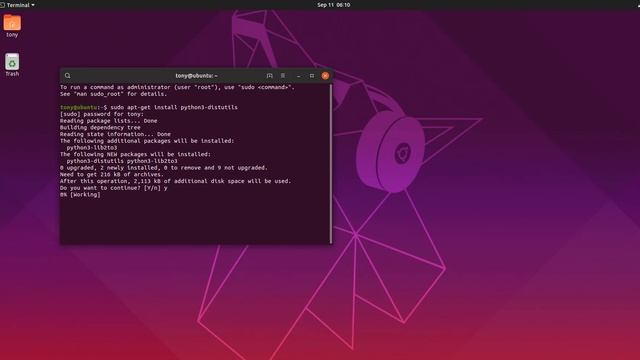The height and width of the screenshot is (360, 640).
Task: Open the Trash desktop icon
Action: [x=12, y=62]
